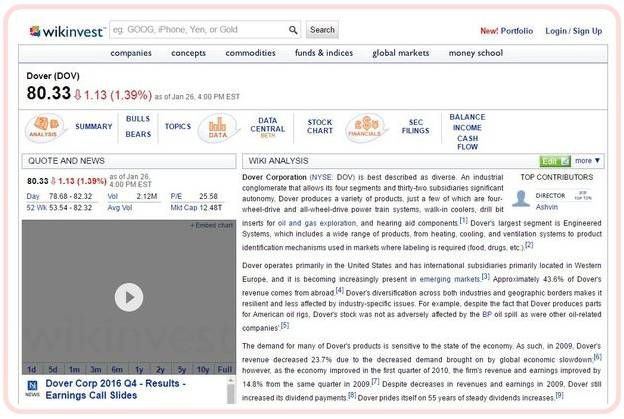
Task: Click the news source icon beside Dover headline
Action: coord(33,388)
